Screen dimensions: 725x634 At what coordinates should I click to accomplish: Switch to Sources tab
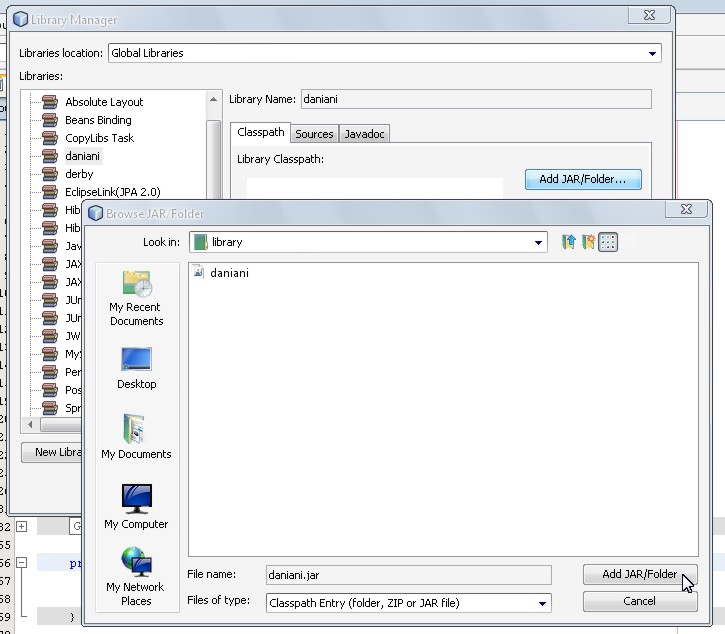(314, 134)
